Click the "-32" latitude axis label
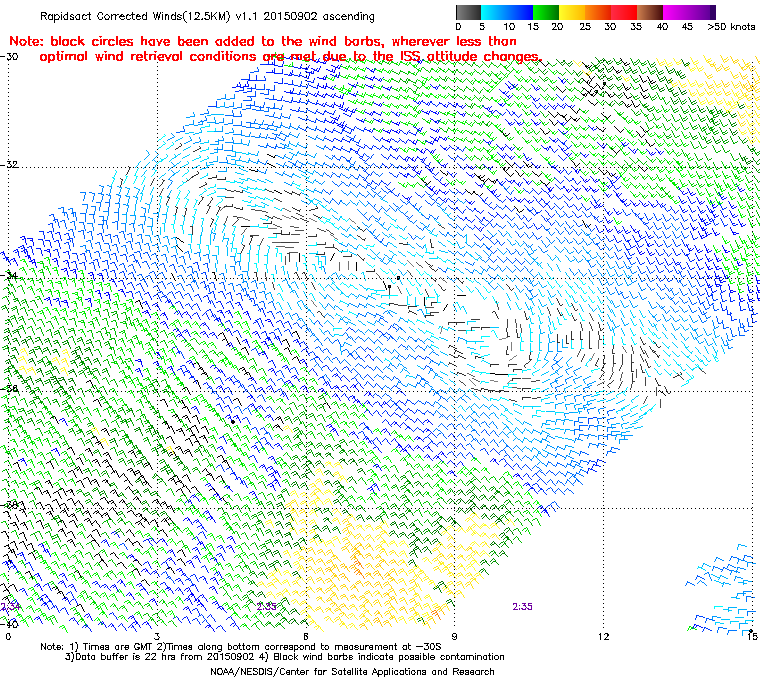The height and width of the screenshot is (688, 760). (9, 164)
